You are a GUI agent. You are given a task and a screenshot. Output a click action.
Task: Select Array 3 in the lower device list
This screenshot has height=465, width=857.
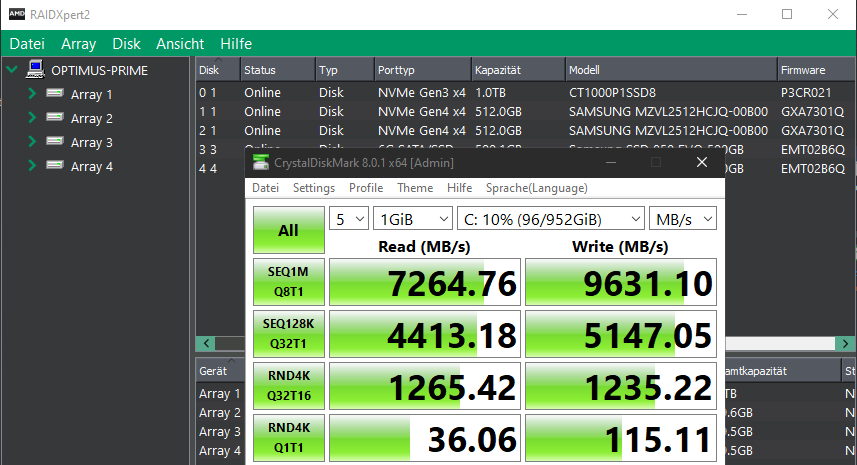coord(220,432)
